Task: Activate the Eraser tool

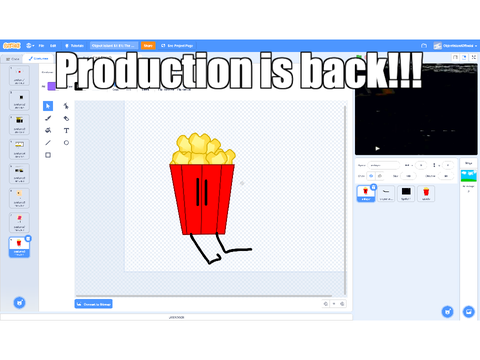Action: pos(66,118)
